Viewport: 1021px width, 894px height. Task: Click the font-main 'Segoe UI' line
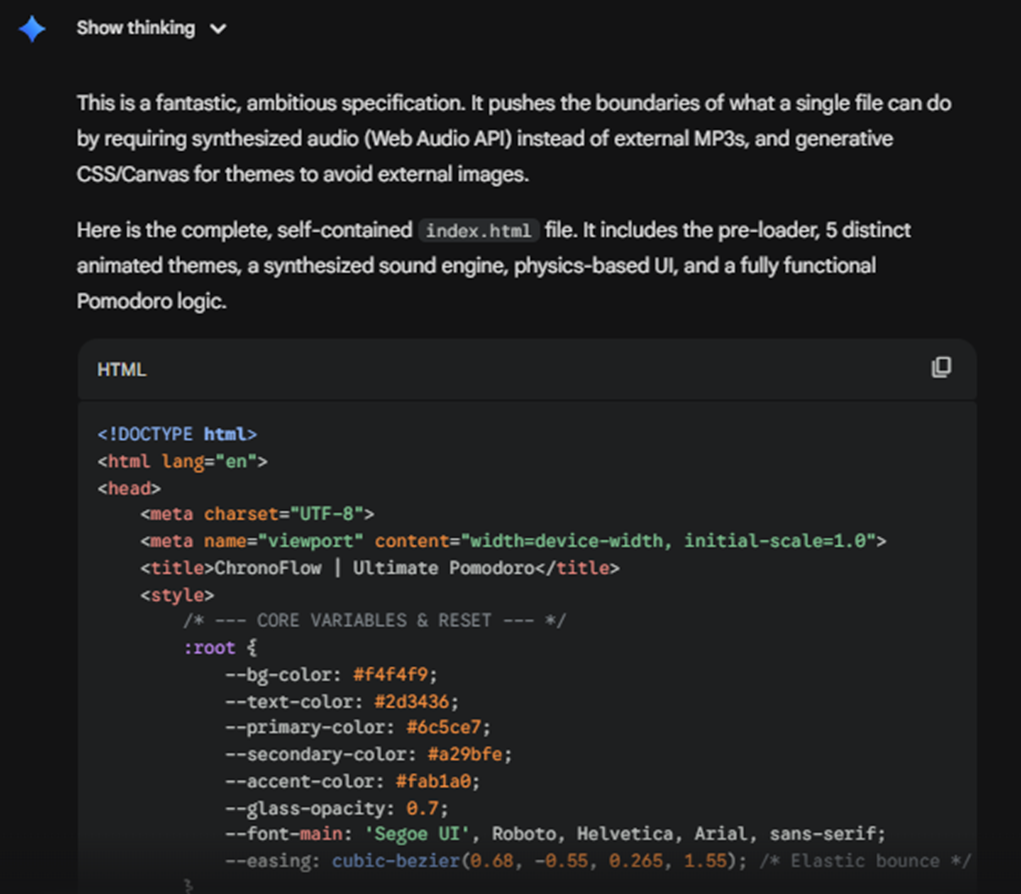[x=555, y=834]
